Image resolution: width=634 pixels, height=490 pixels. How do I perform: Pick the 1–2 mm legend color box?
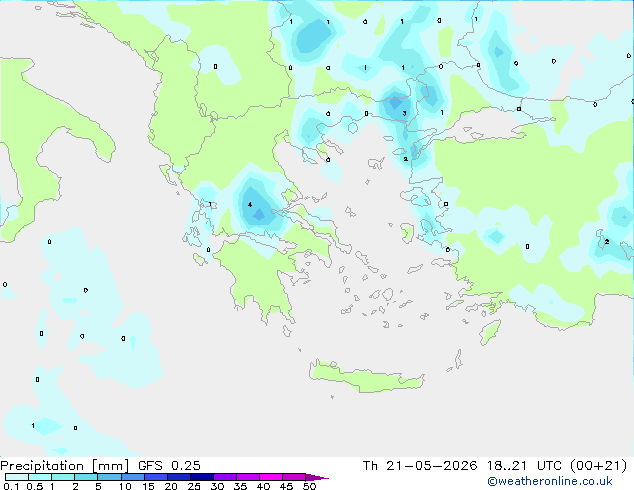click(63, 477)
